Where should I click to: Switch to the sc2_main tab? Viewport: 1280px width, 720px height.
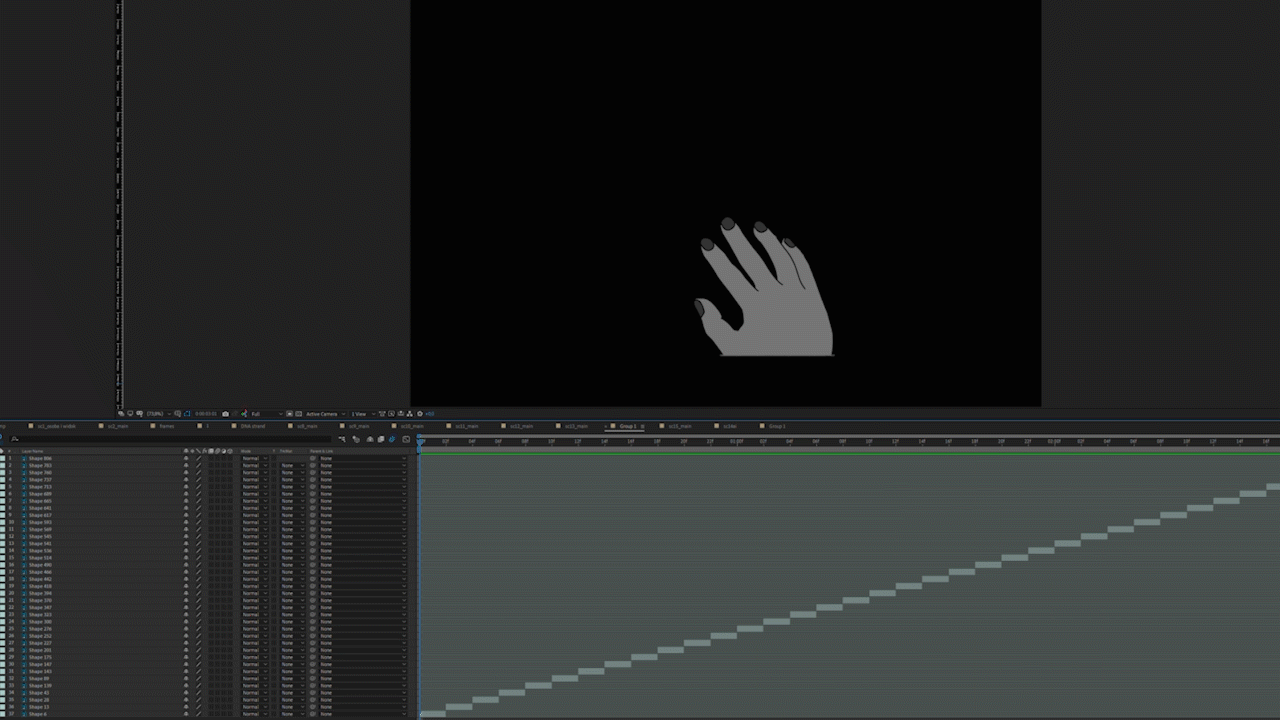point(118,426)
